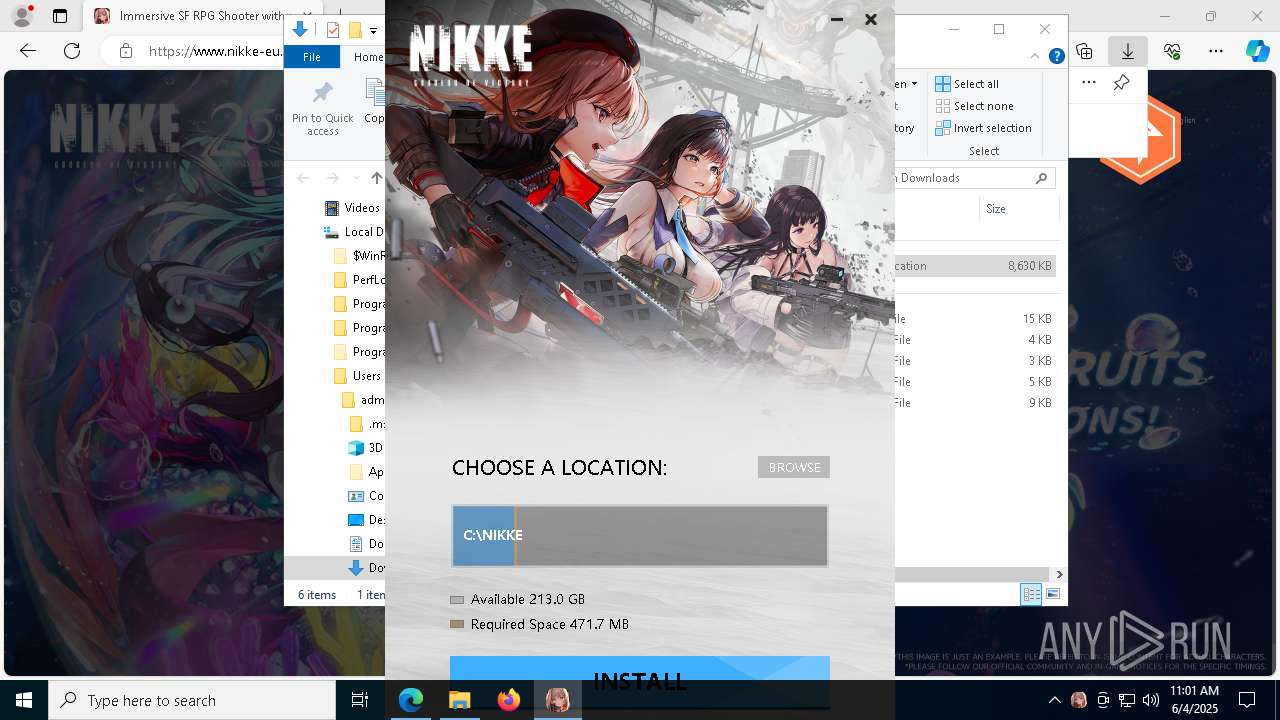The height and width of the screenshot is (720, 1280).
Task: Select Local Disk in Explorer tree
Action: click(354, 232)
